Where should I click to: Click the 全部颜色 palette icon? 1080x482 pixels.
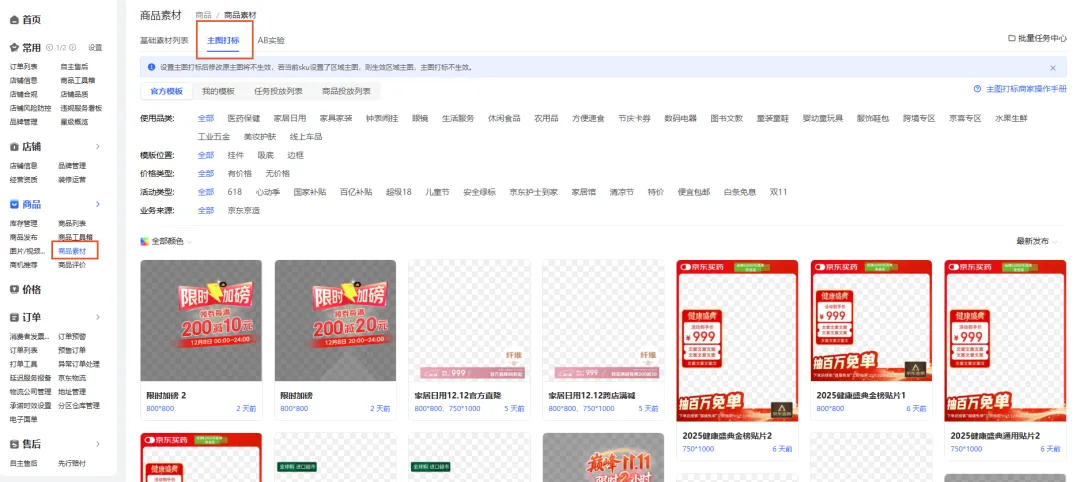pos(144,242)
